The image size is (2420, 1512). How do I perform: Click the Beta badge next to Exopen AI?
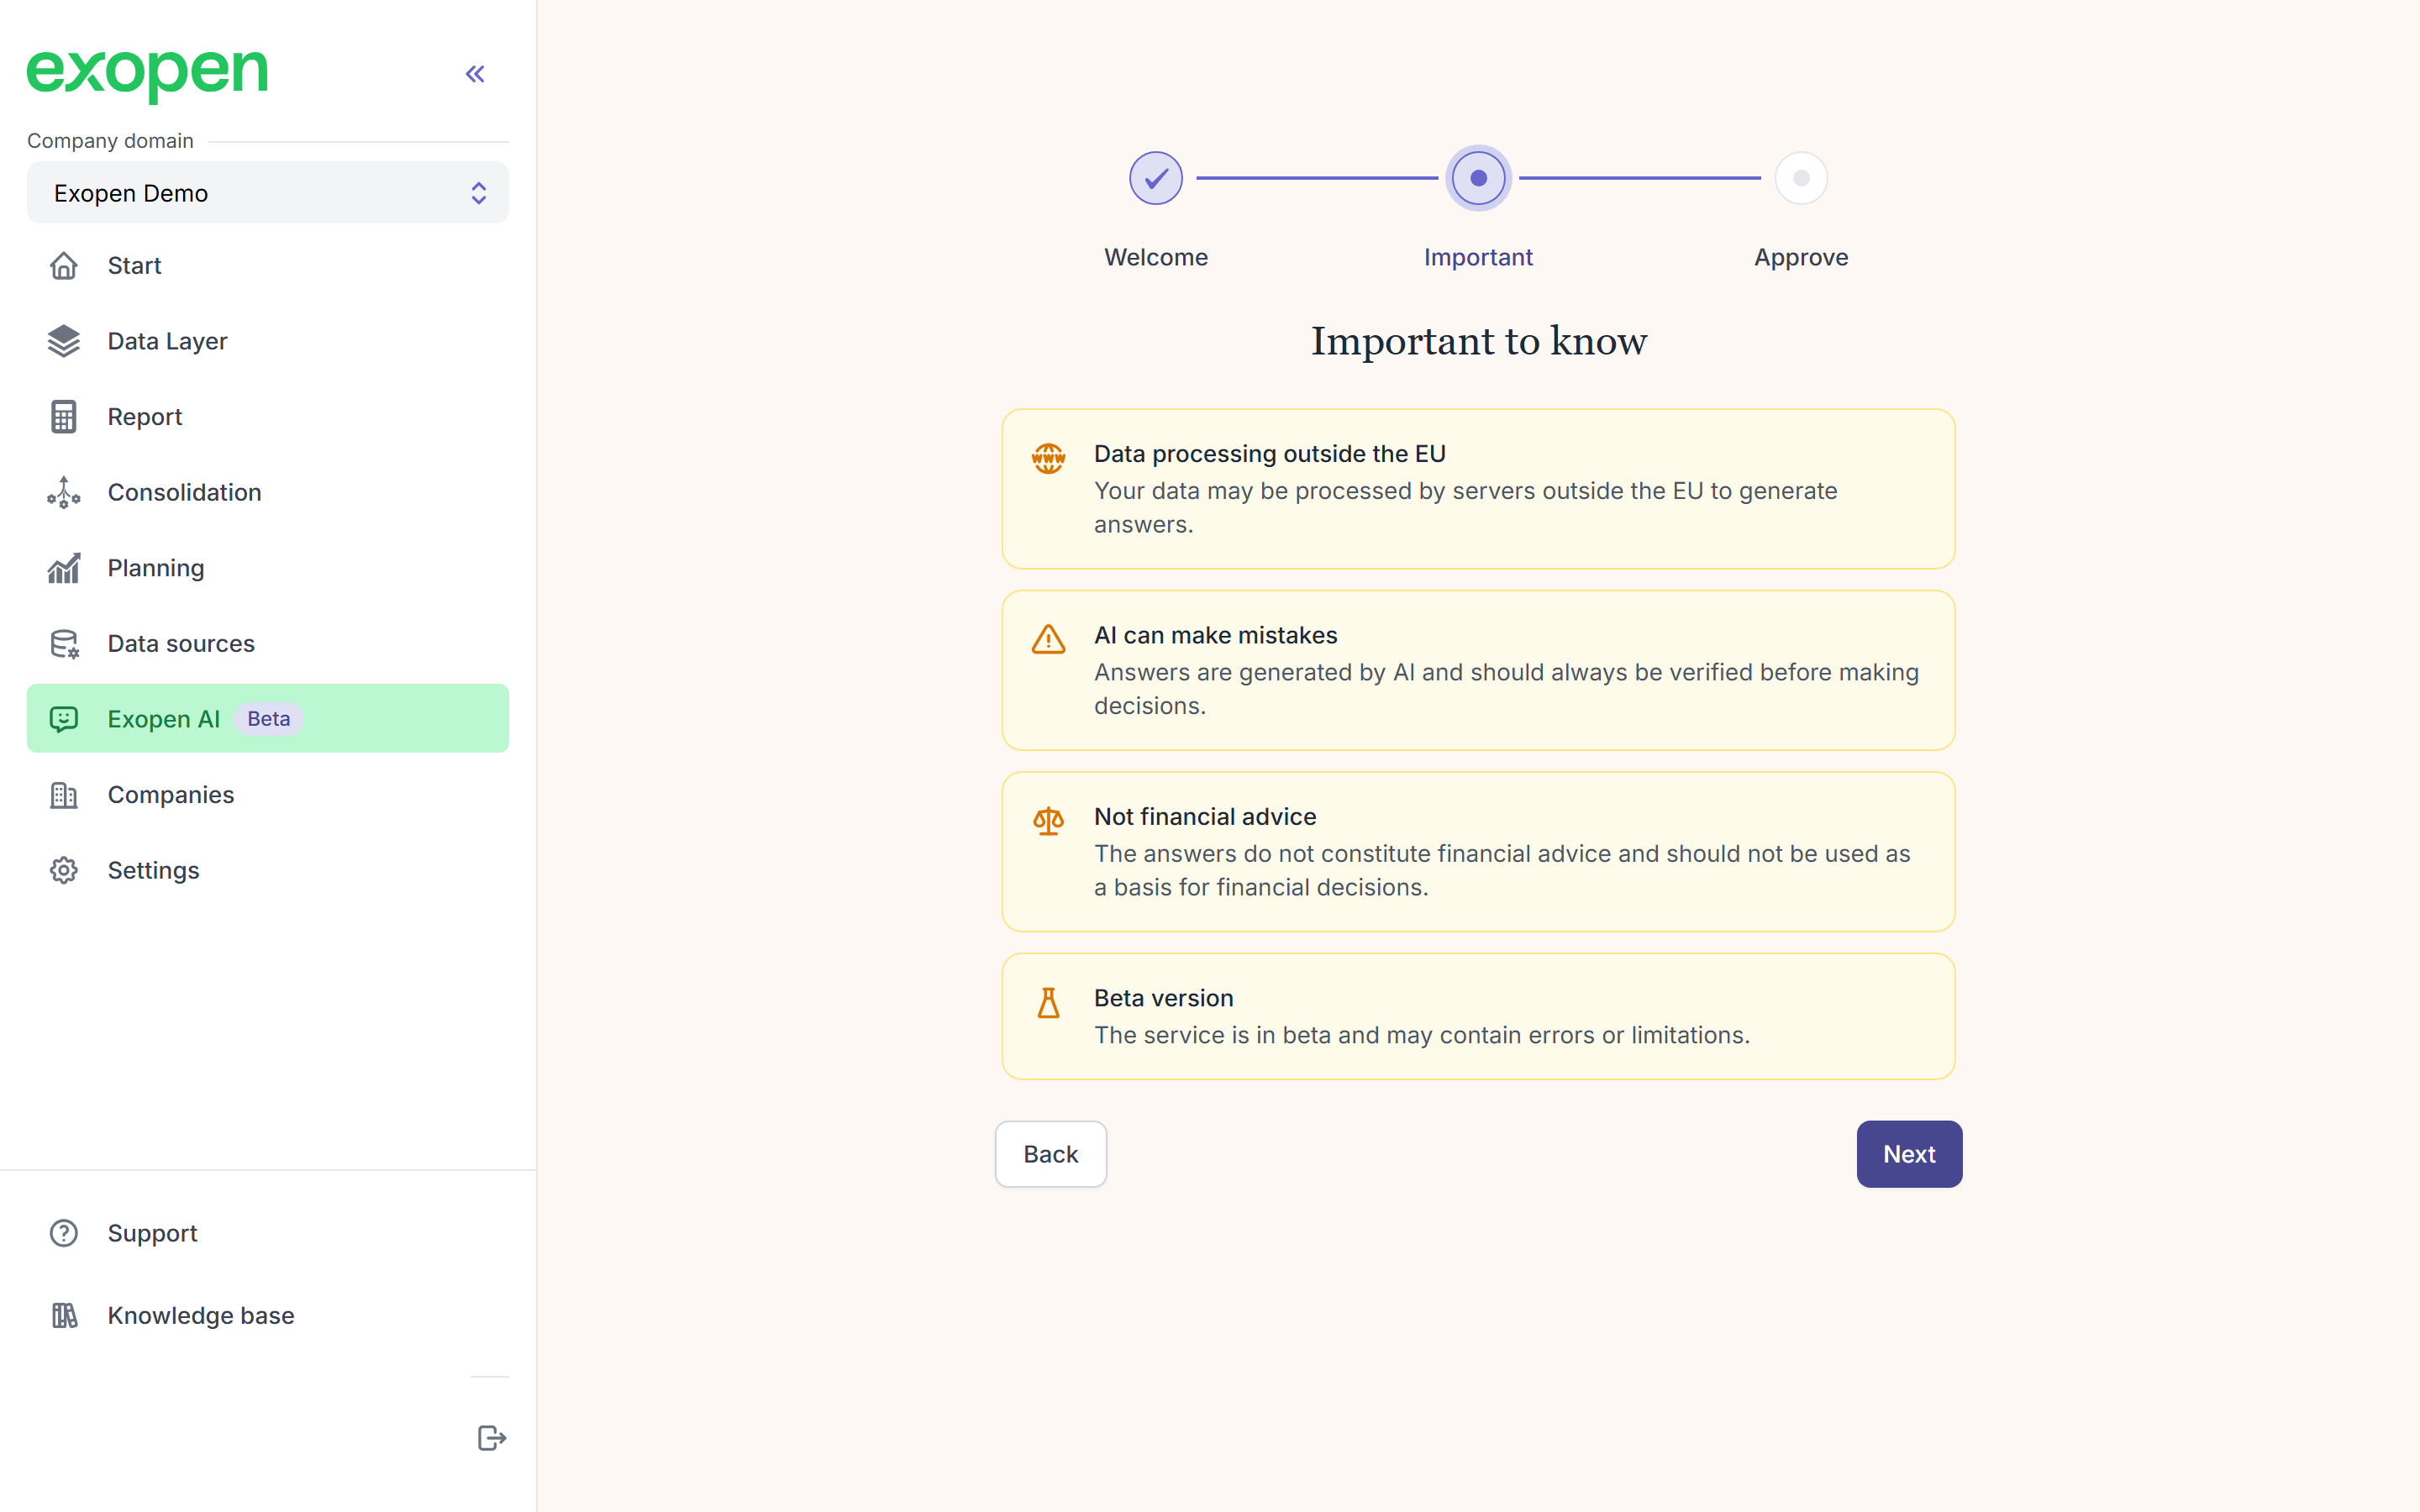coord(268,719)
